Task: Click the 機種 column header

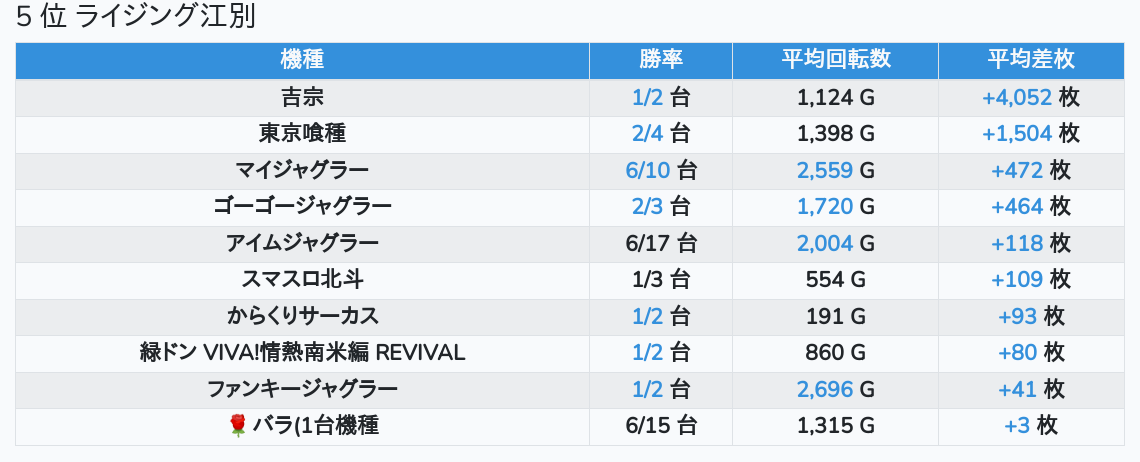Action: point(302,60)
